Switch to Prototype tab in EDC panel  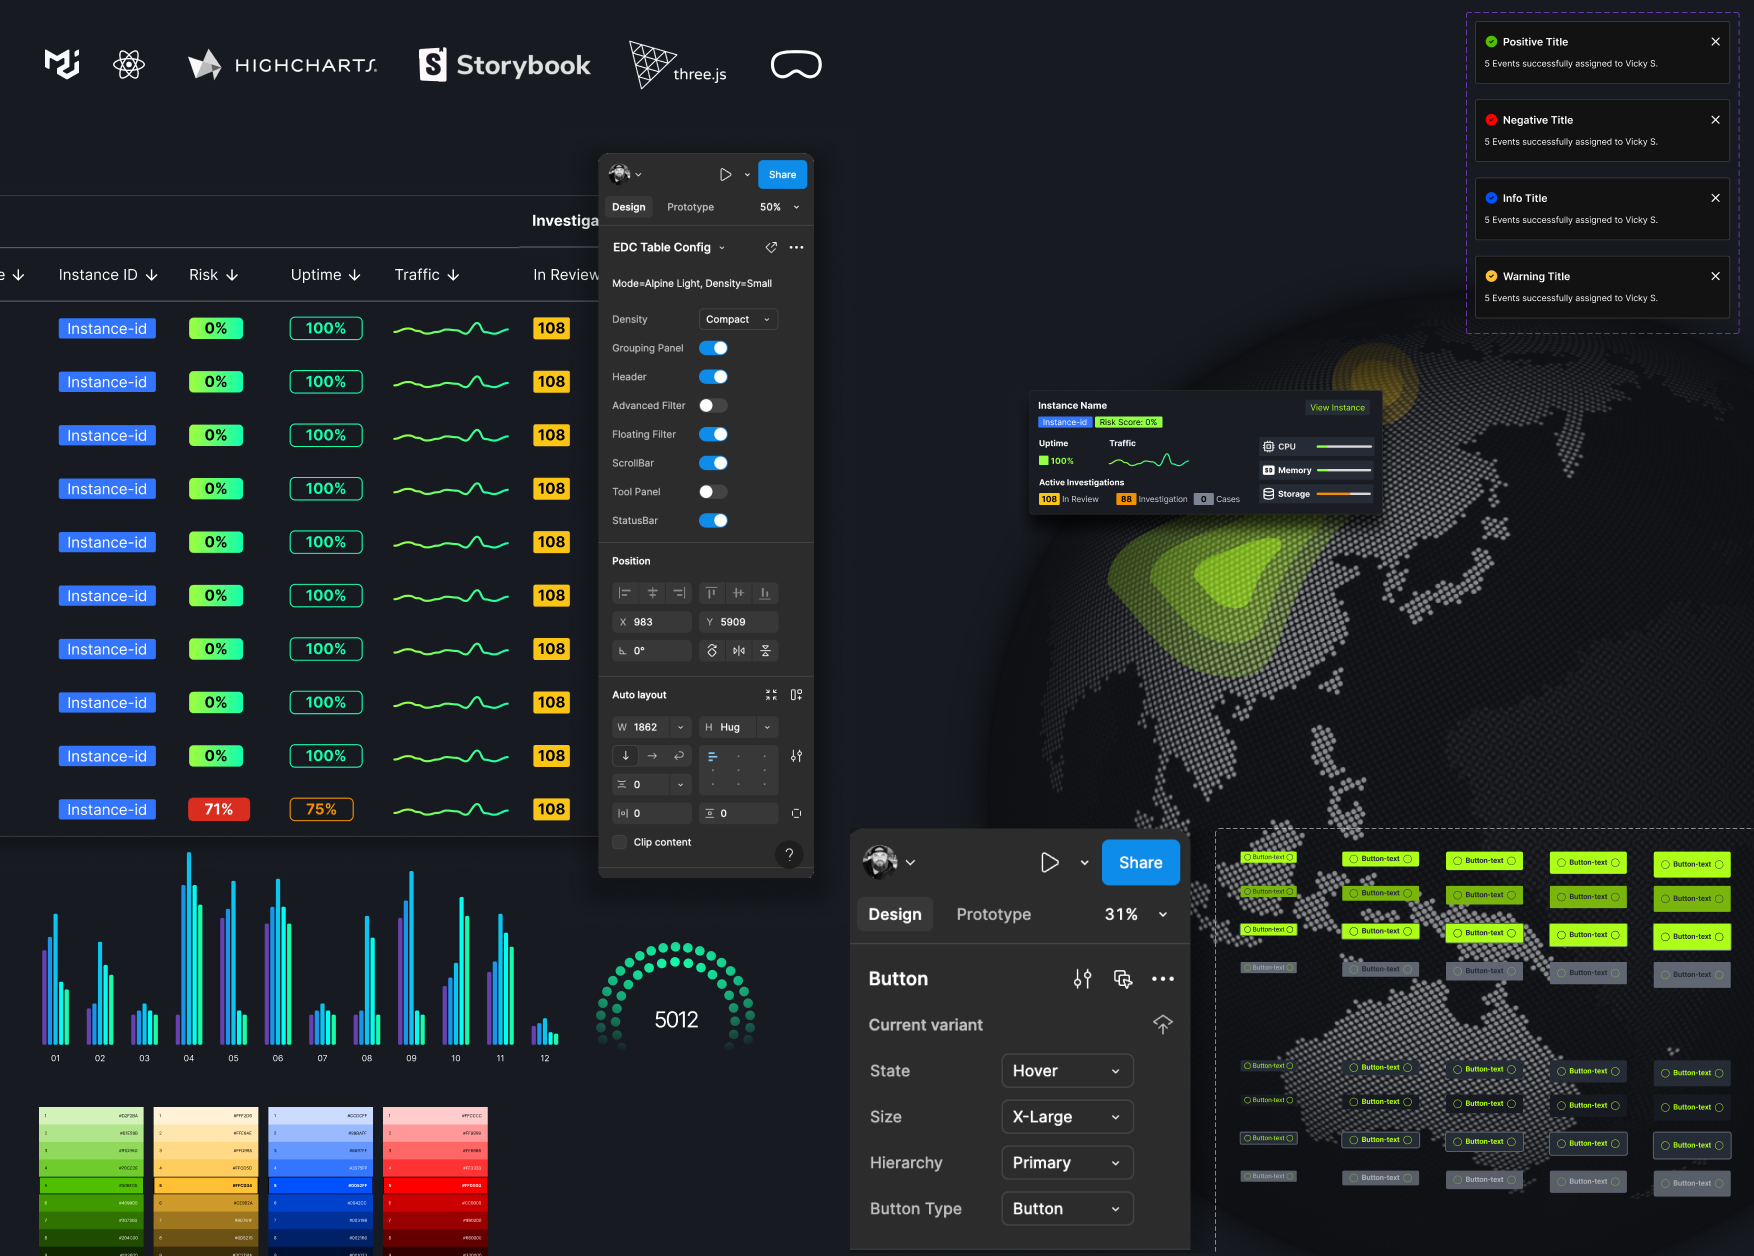click(690, 207)
